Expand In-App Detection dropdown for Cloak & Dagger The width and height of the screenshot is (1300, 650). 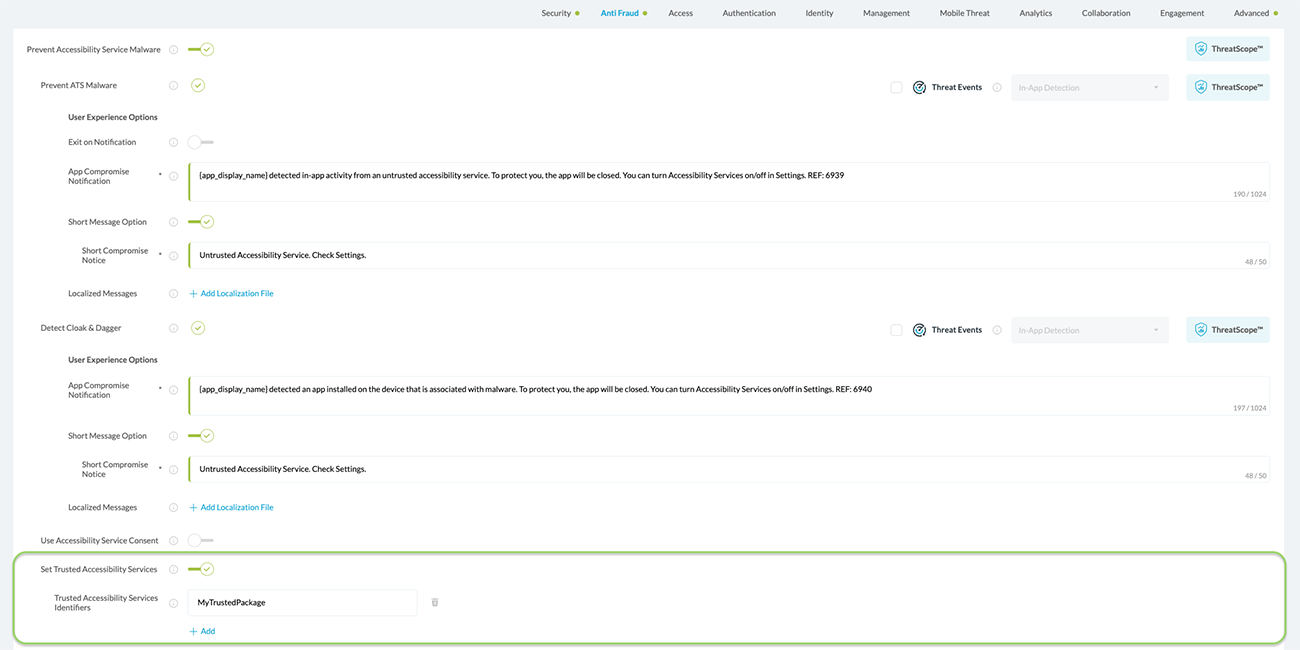(1089, 330)
